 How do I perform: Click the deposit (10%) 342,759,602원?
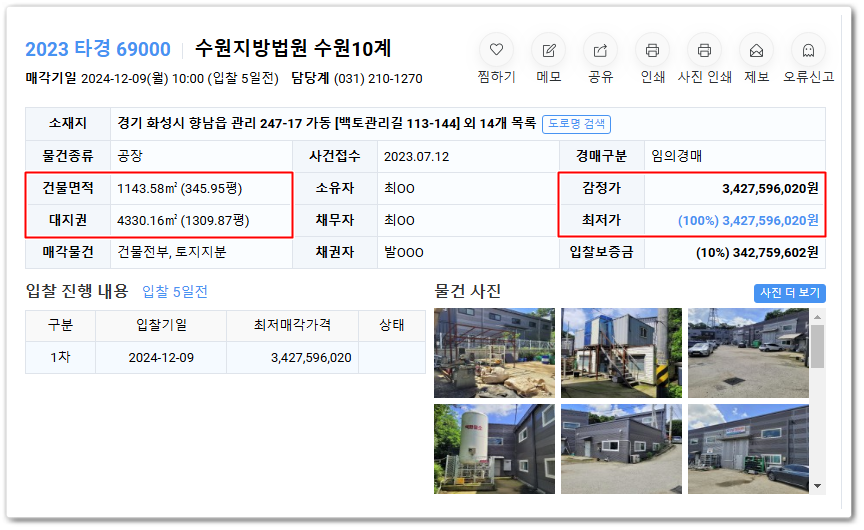(757, 252)
